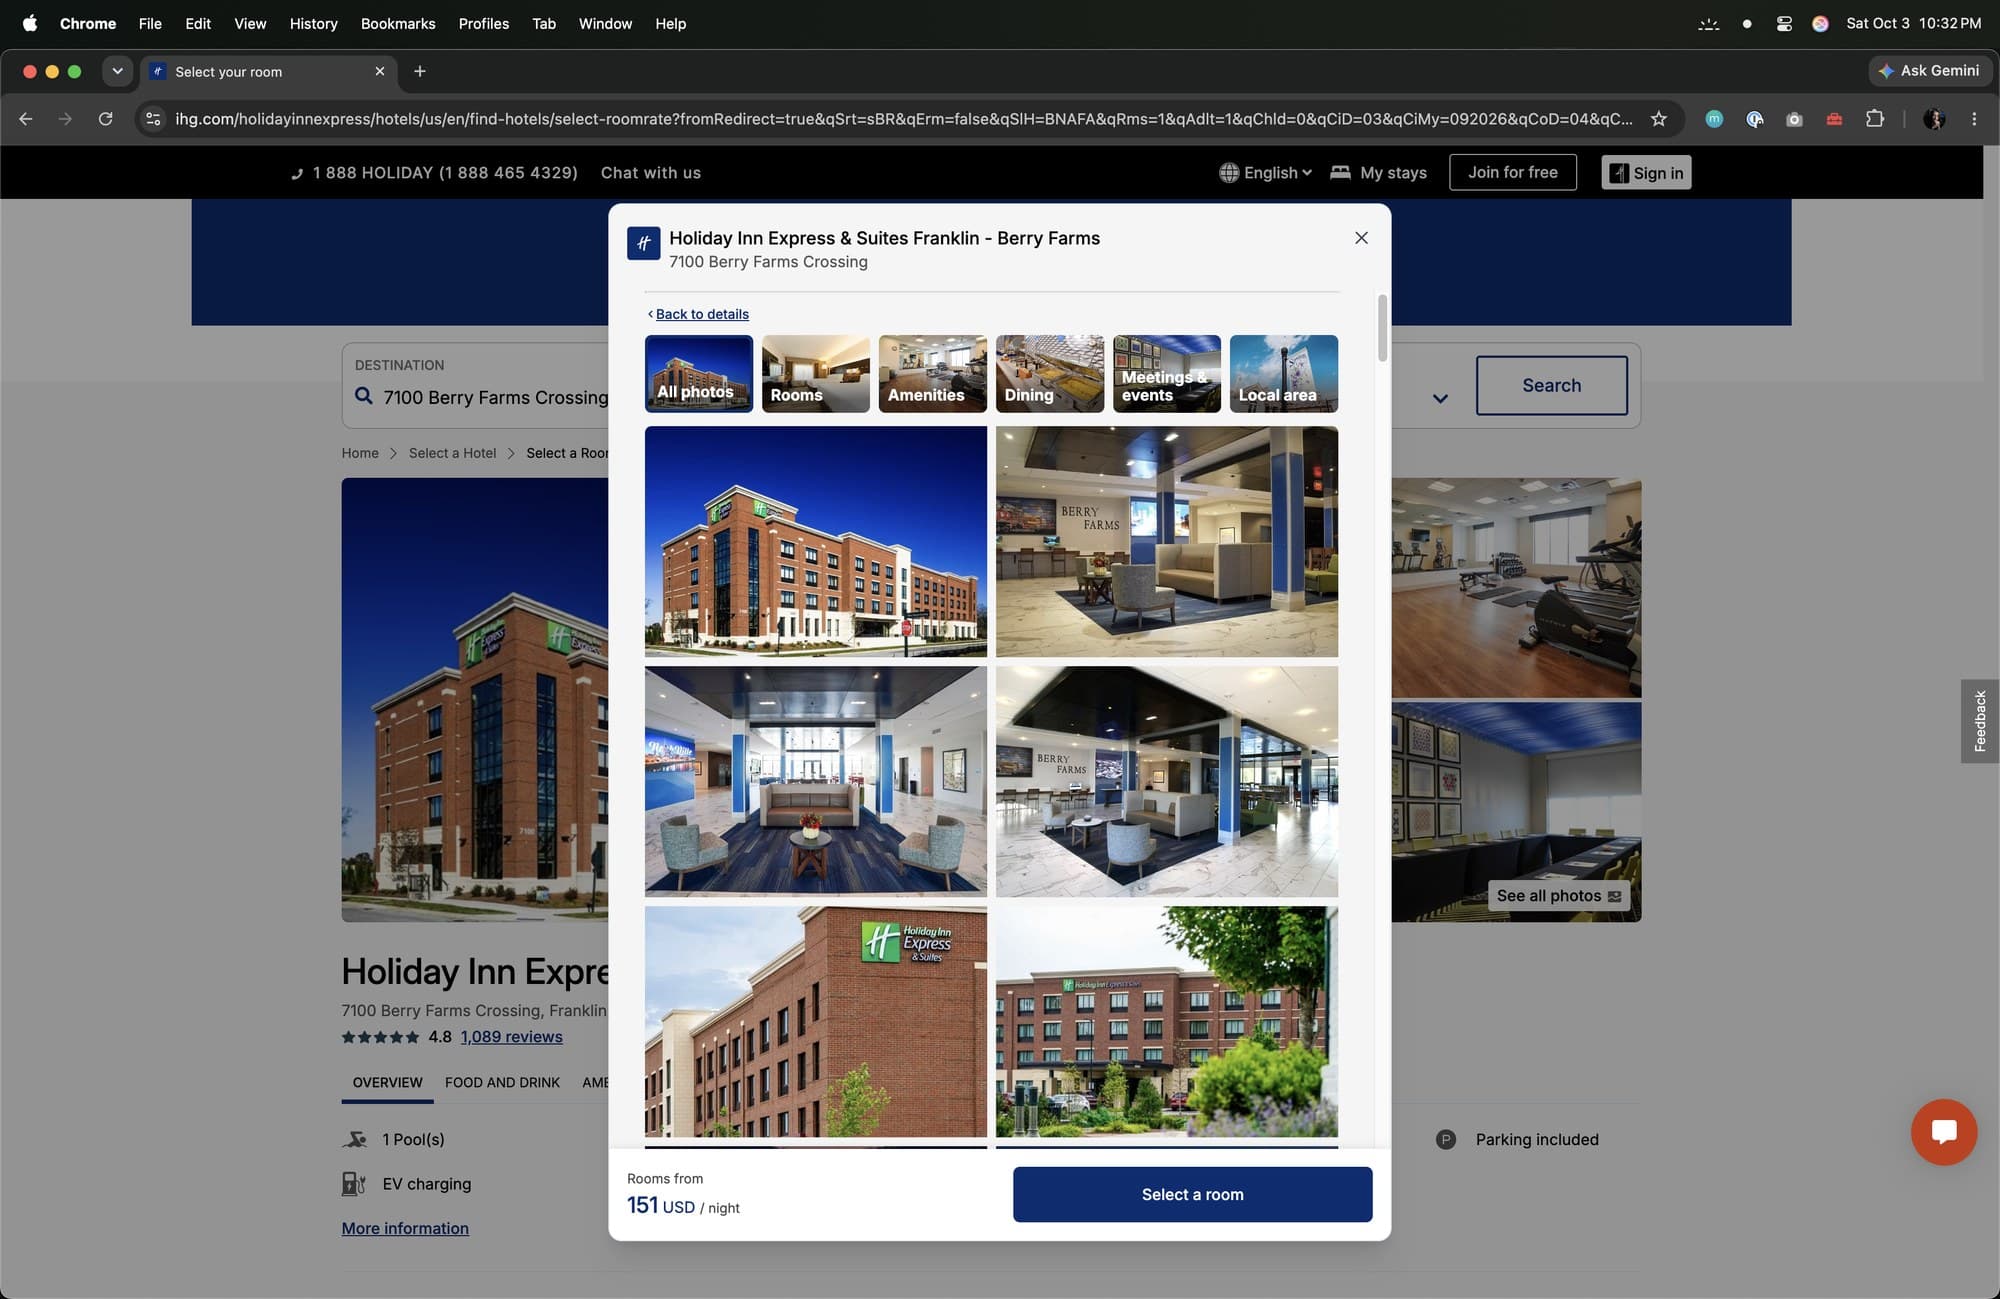The height and width of the screenshot is (1299, 2000).
Task: Show the Amenities photo category
Action: pyautogui.click(x=933, y=373)
